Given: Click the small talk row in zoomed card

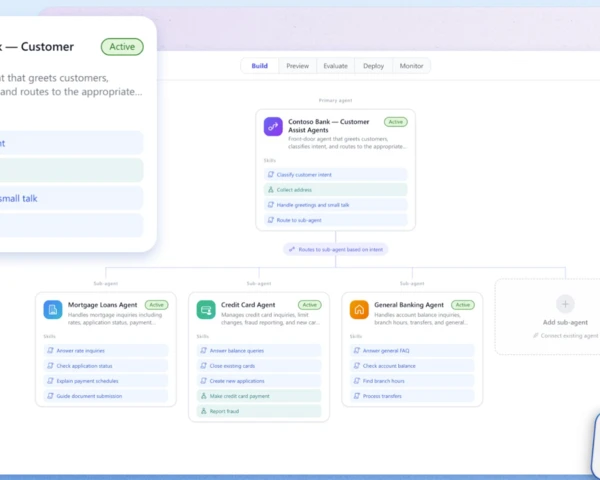Looking at the screenshot, I should coord(72,198).
